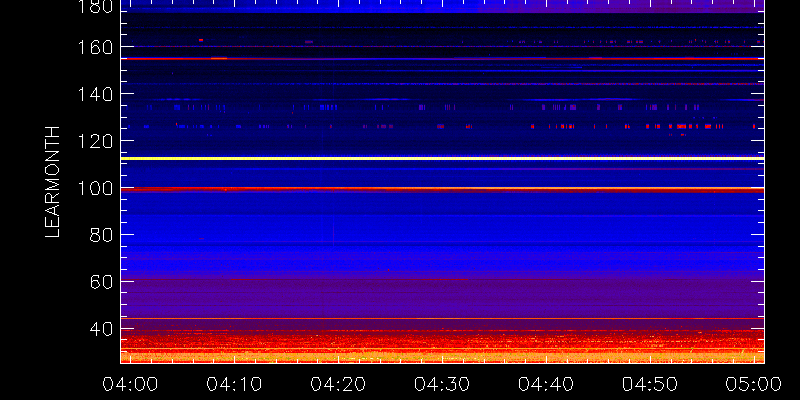The width and height of the screenshot is (800, 400).
Task: Click the 04:30 time axis label
Action: pos(442,384)
